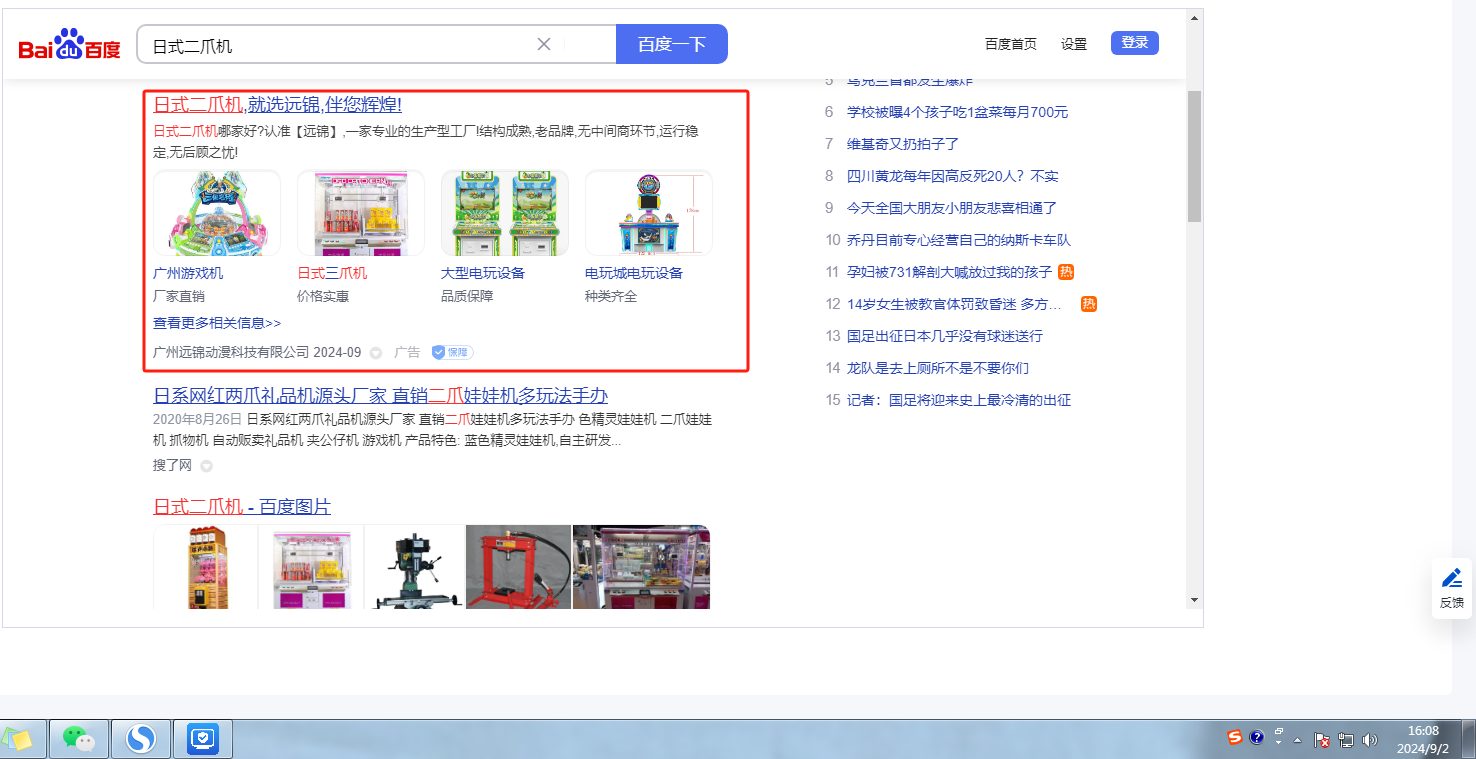The height and width of the screenshot is (759, 1476).
Task: Open the red hydraulic press image result
Action: click(518, 567)
